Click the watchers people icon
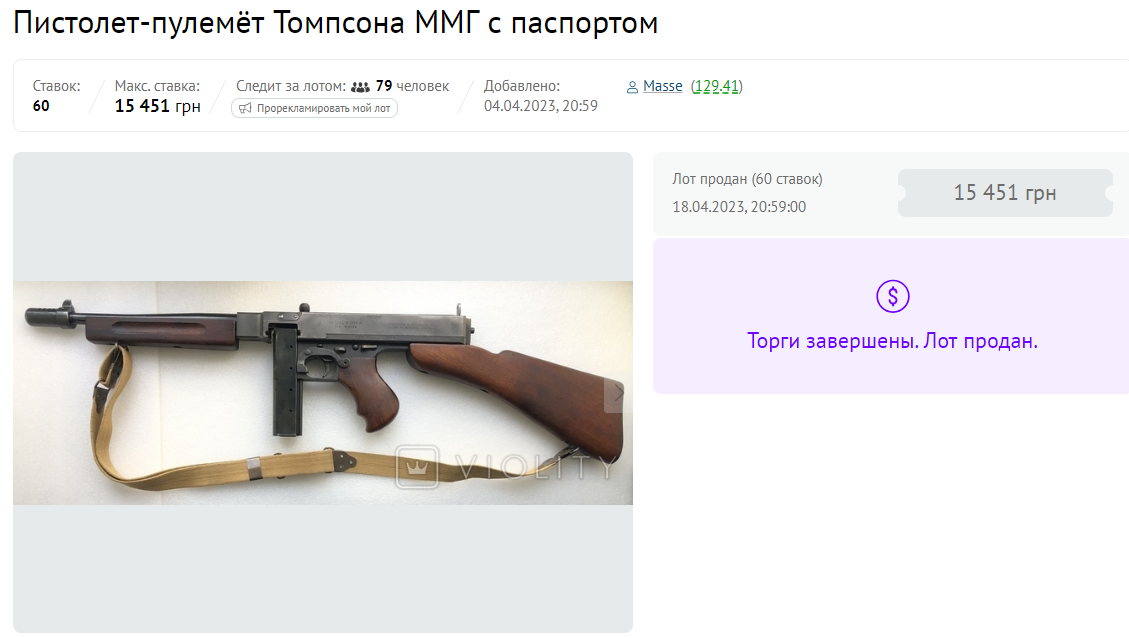Screen dimensions: 1129x638 360,87
